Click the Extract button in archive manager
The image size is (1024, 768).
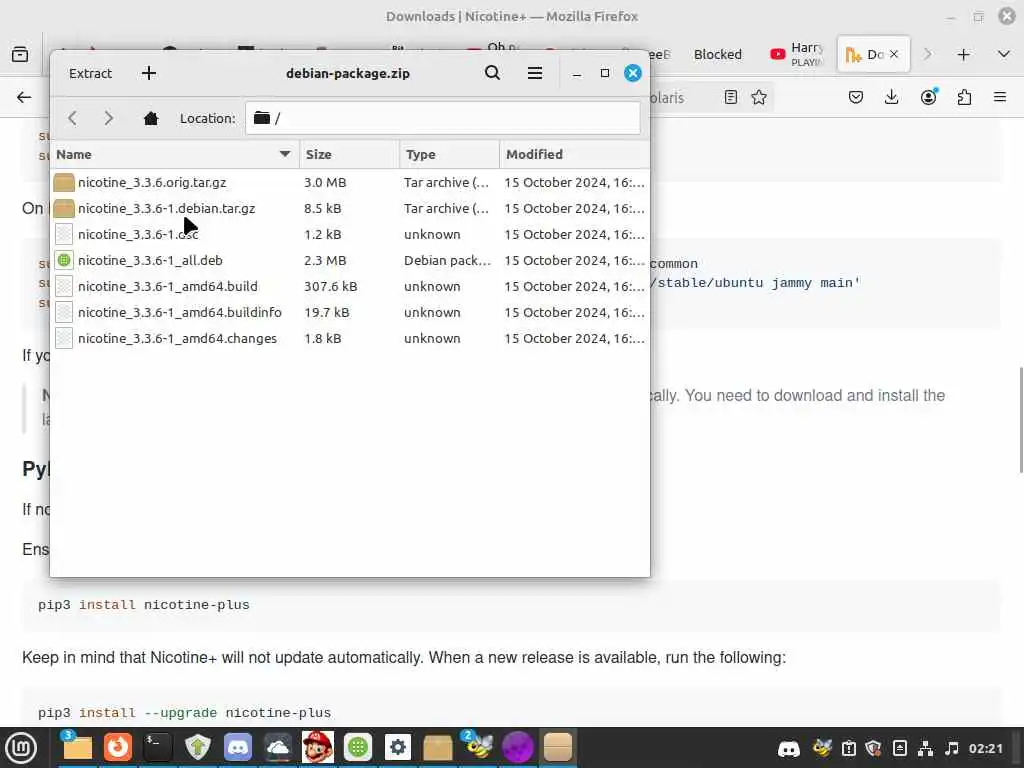(x=90, y=73)
